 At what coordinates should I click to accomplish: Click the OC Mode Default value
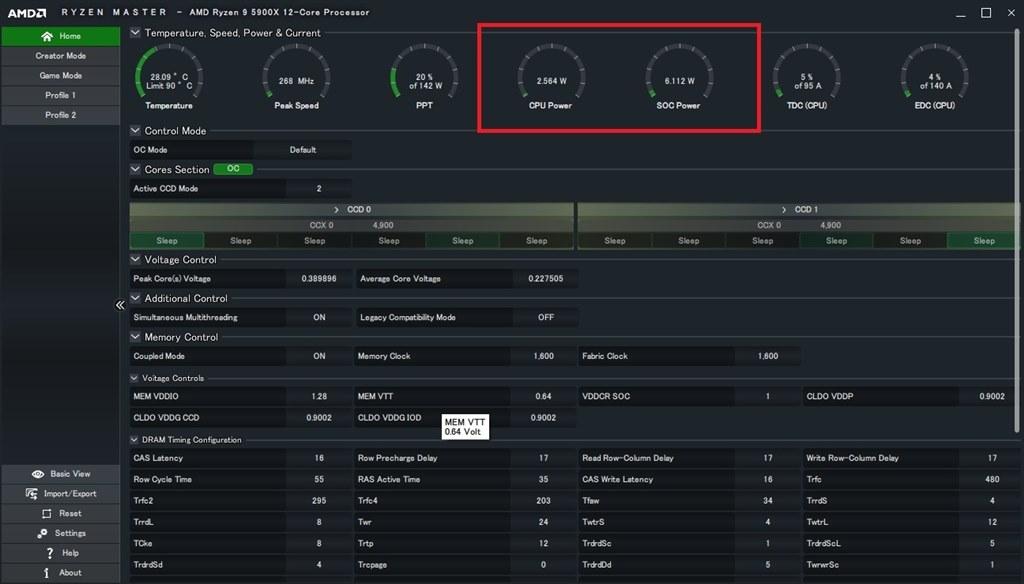[x=302, y=150]
